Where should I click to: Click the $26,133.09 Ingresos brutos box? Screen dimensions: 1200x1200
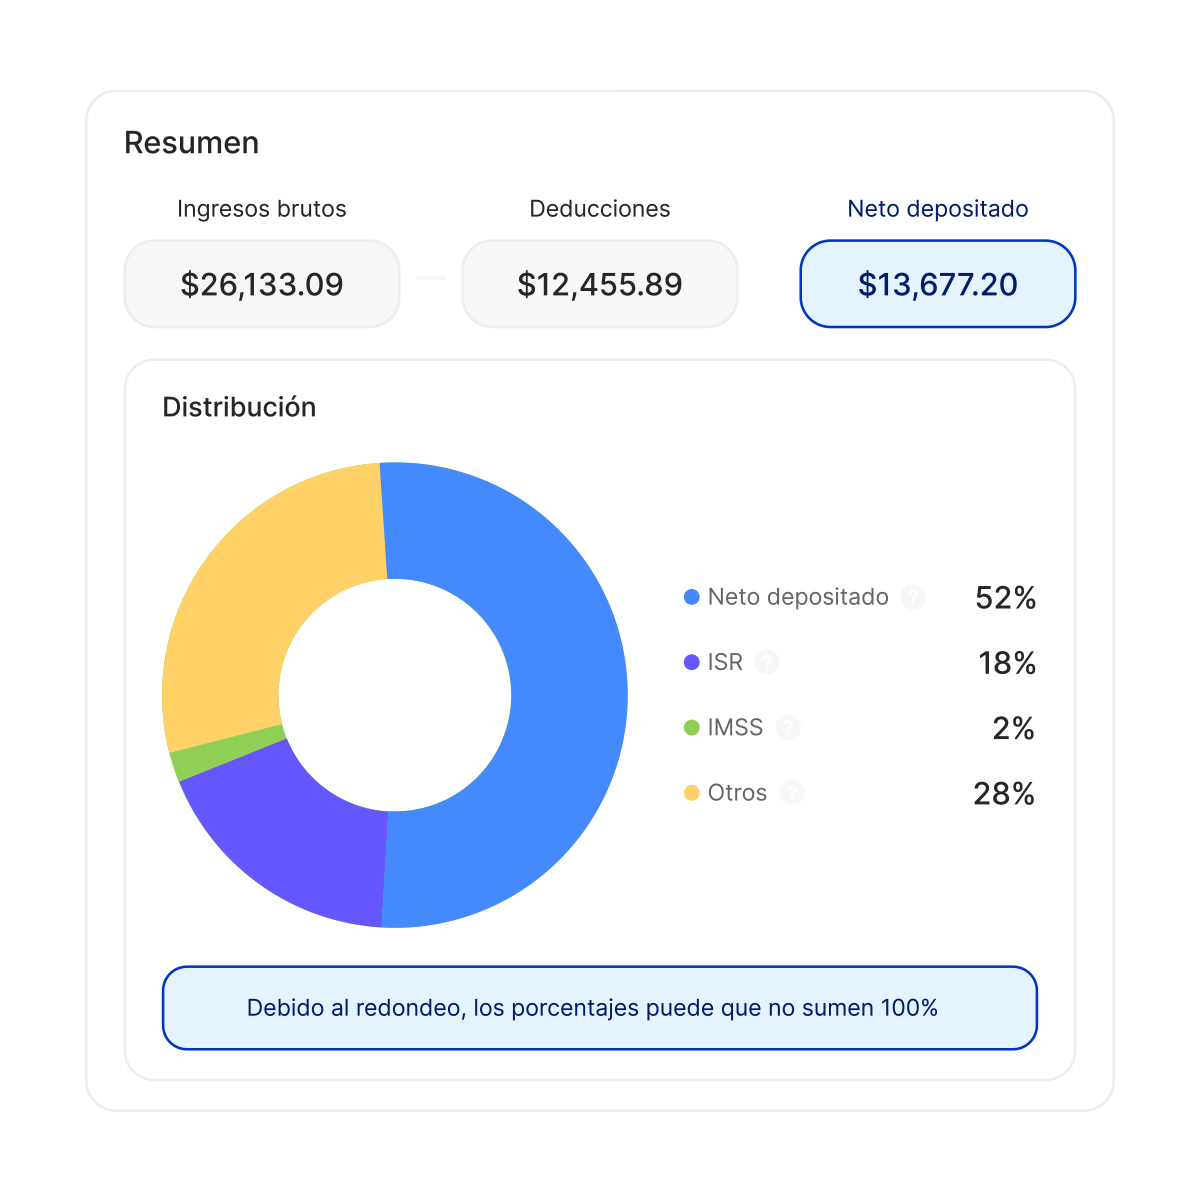tap(262, 284)
